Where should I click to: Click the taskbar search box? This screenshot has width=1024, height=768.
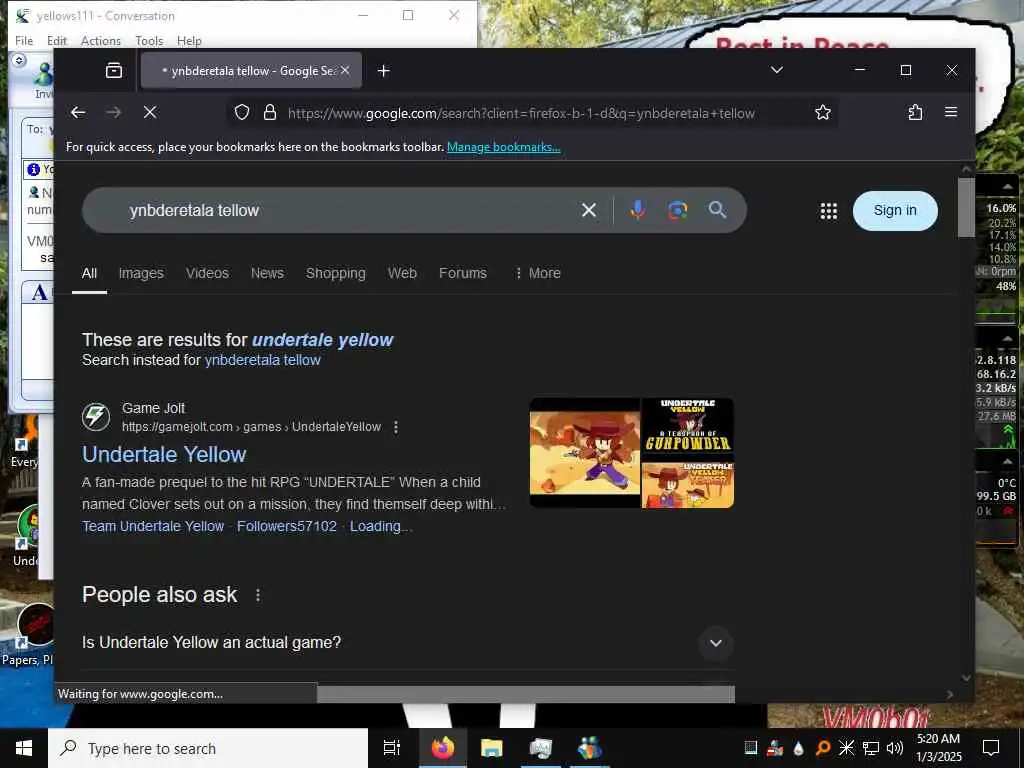208,748
